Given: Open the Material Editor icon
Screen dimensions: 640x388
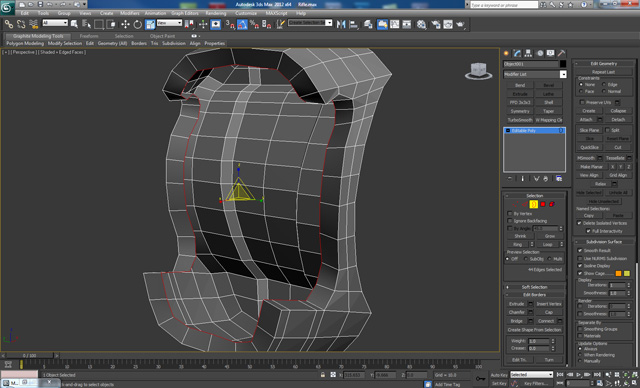Looking at the screenshot, I should pyautogui.click(x=422, y=24).
